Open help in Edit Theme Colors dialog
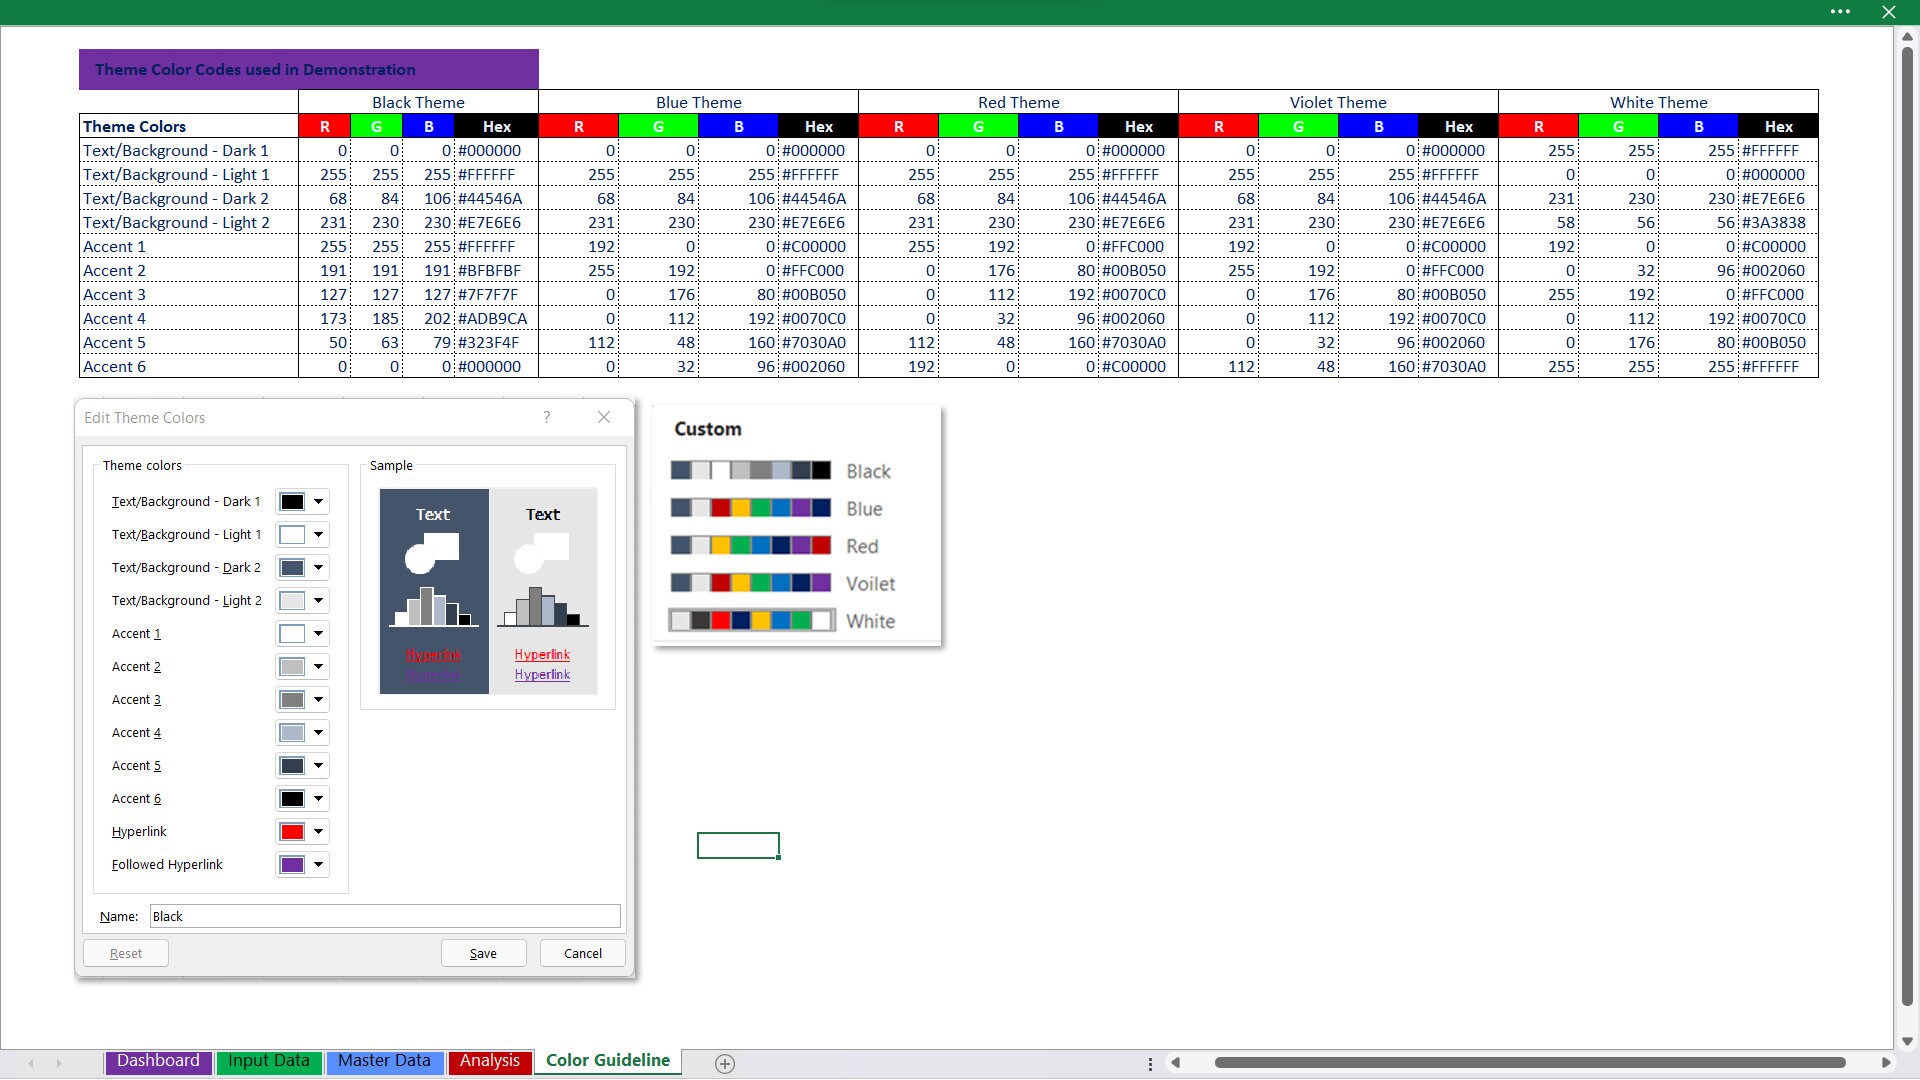The image size is (1920, 1080). 547,417
